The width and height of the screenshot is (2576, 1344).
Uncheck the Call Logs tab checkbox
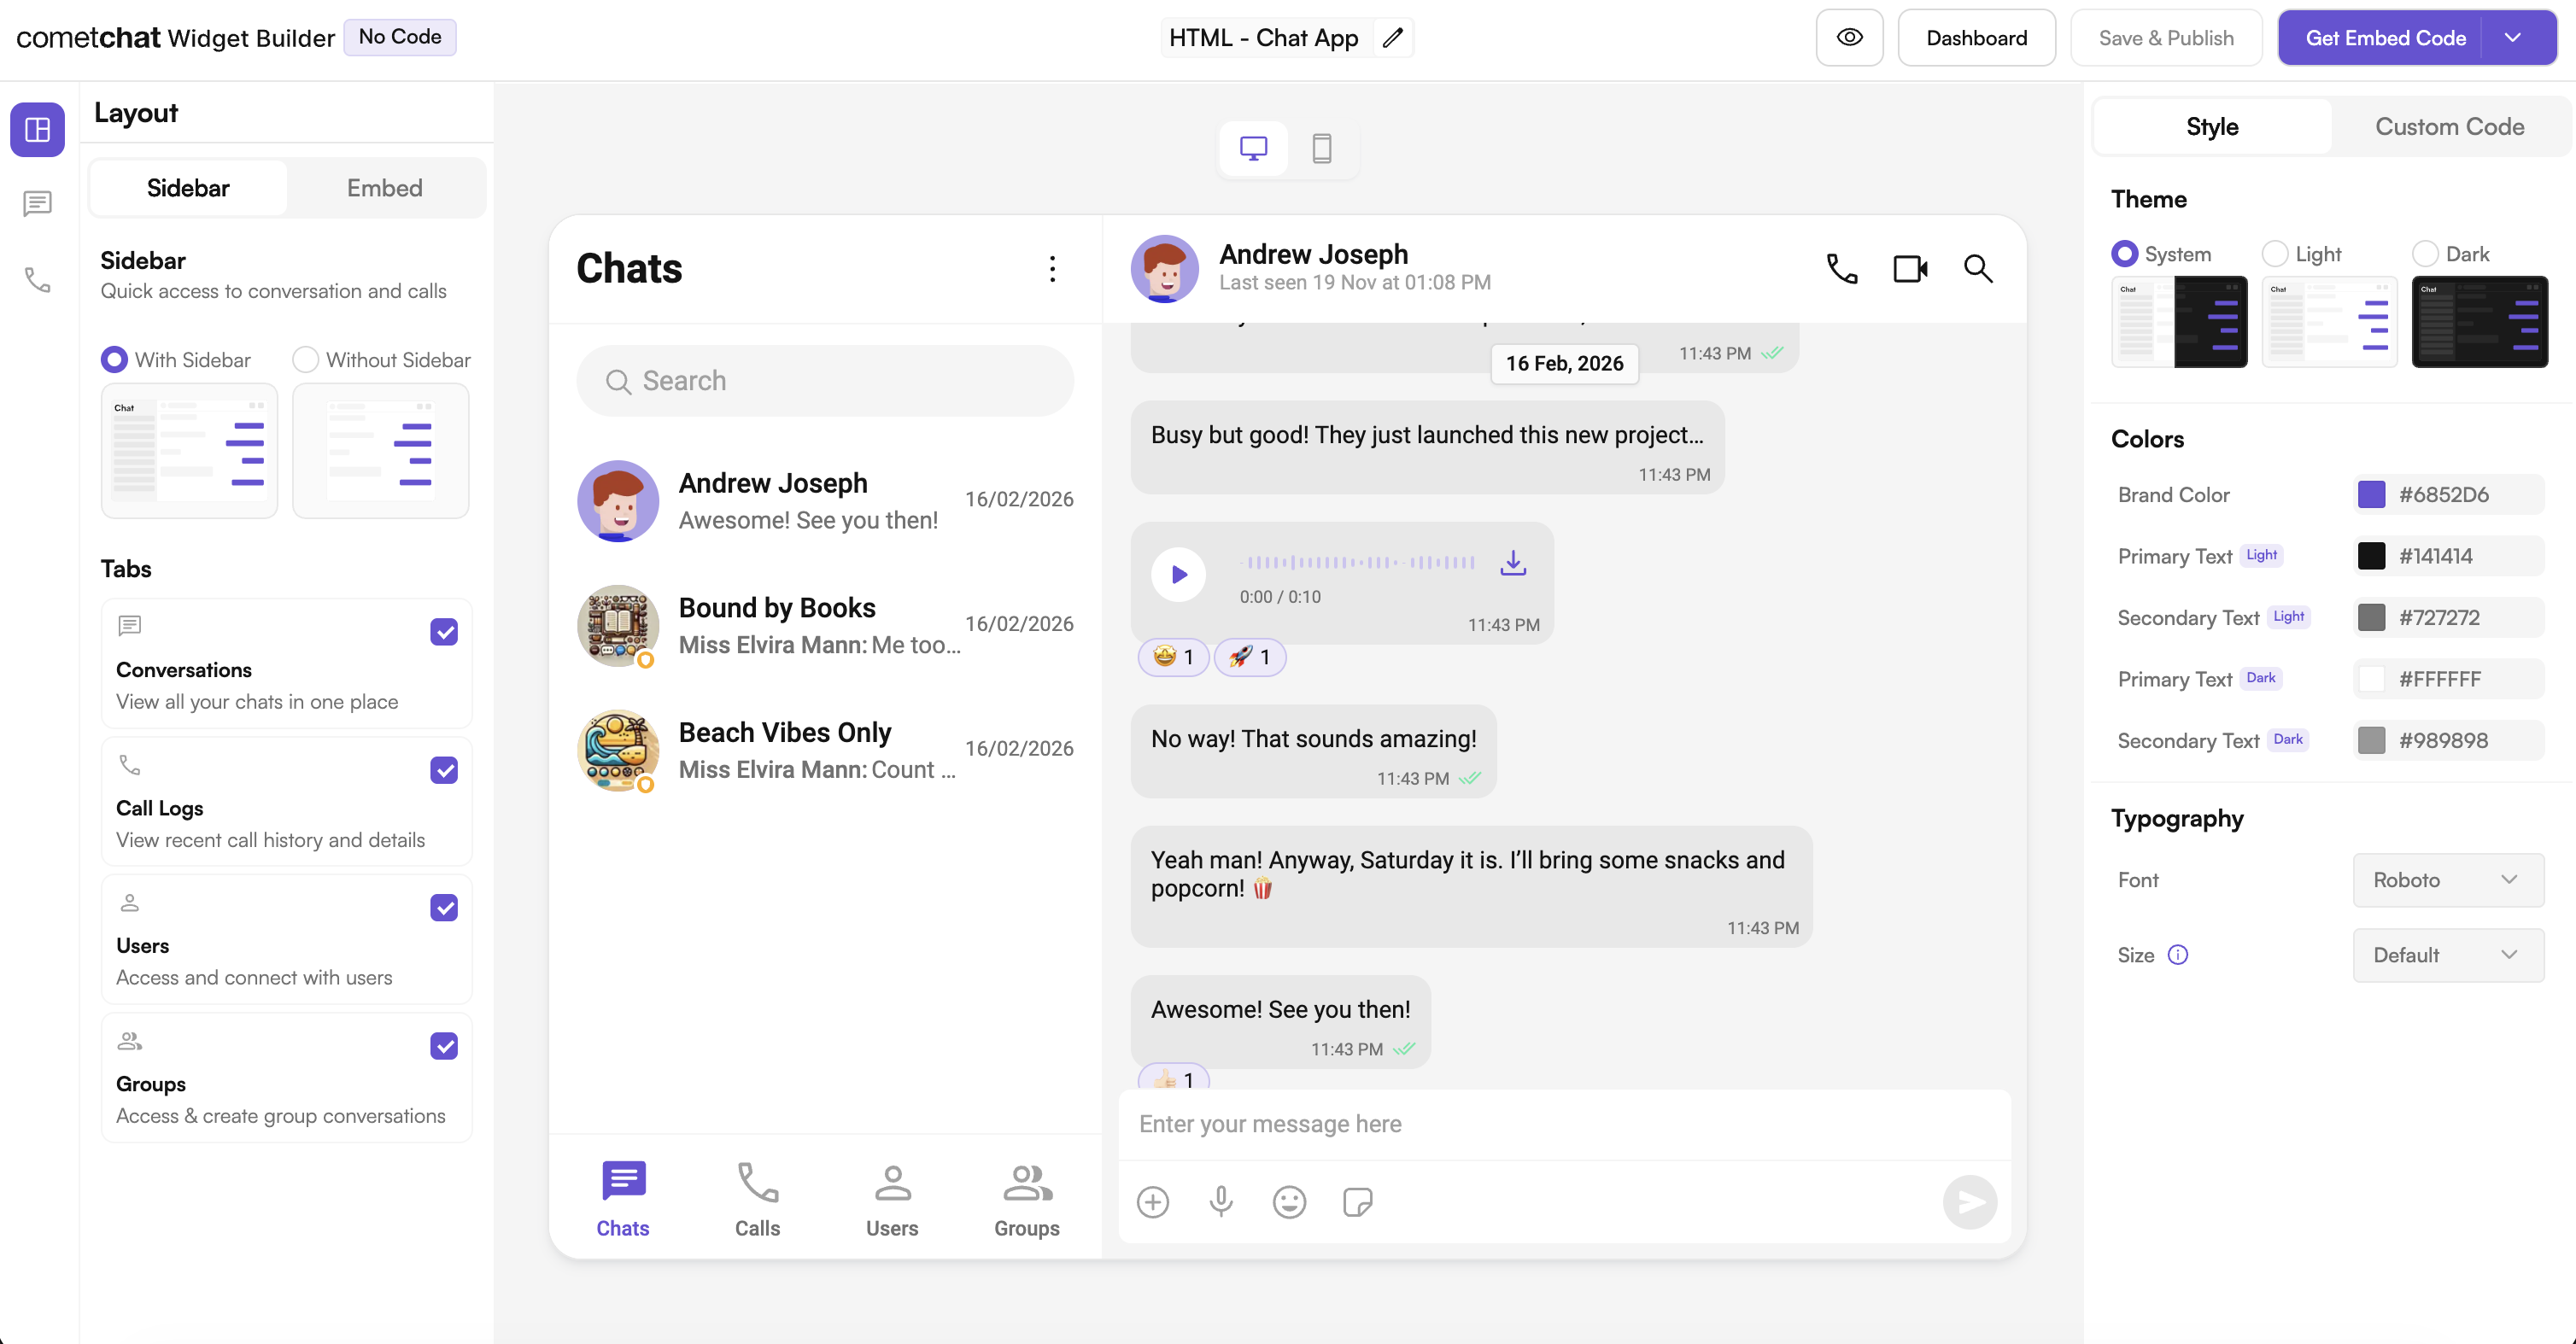pyautogui.click(x=444, y=770)
